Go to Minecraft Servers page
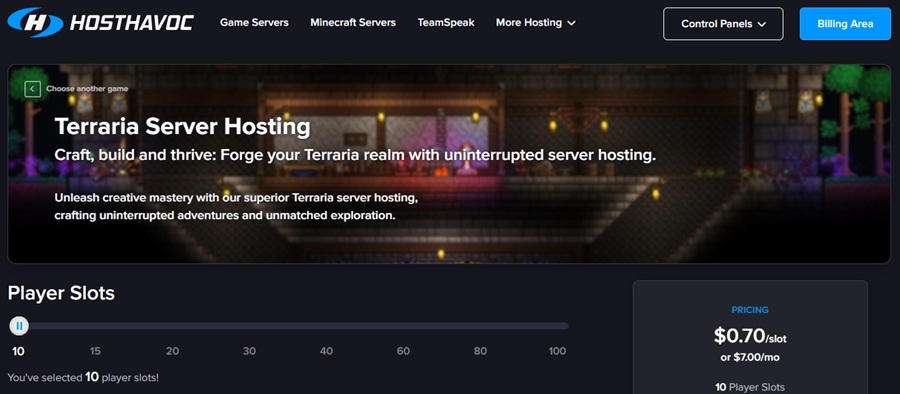Image resolution: width=900 pixels, height=394 pixels. [x=353, y=22]
